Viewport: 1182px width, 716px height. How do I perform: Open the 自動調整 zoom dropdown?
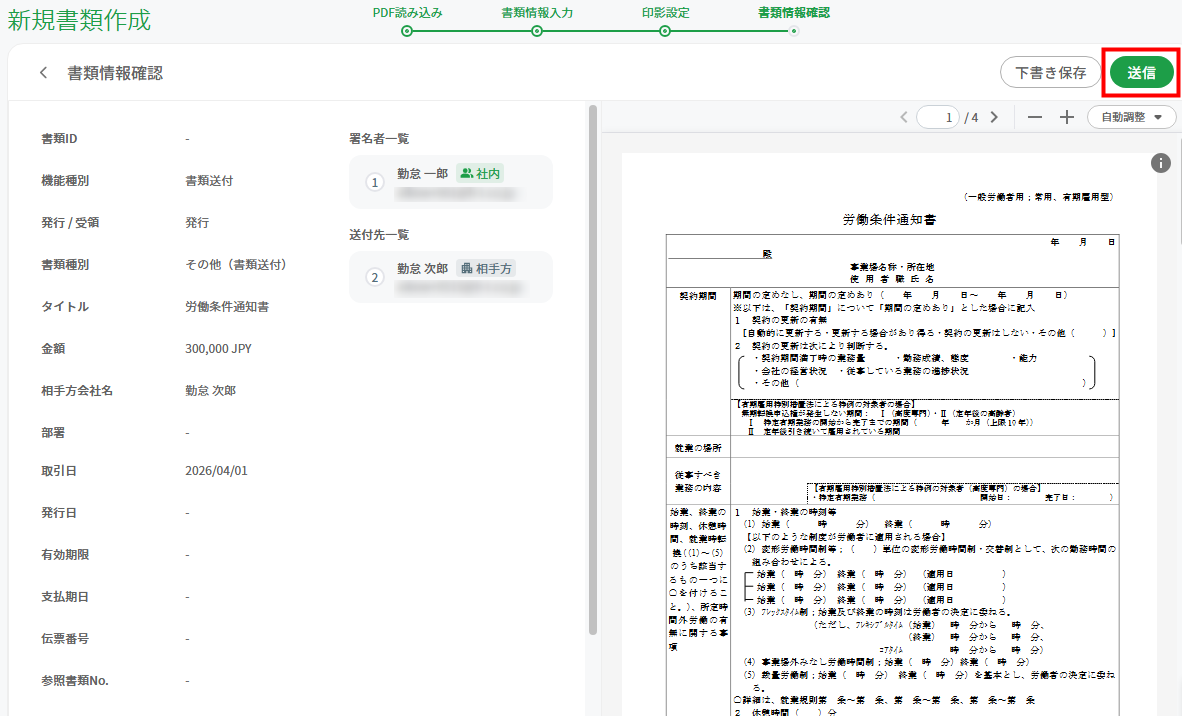(1131, 117)
